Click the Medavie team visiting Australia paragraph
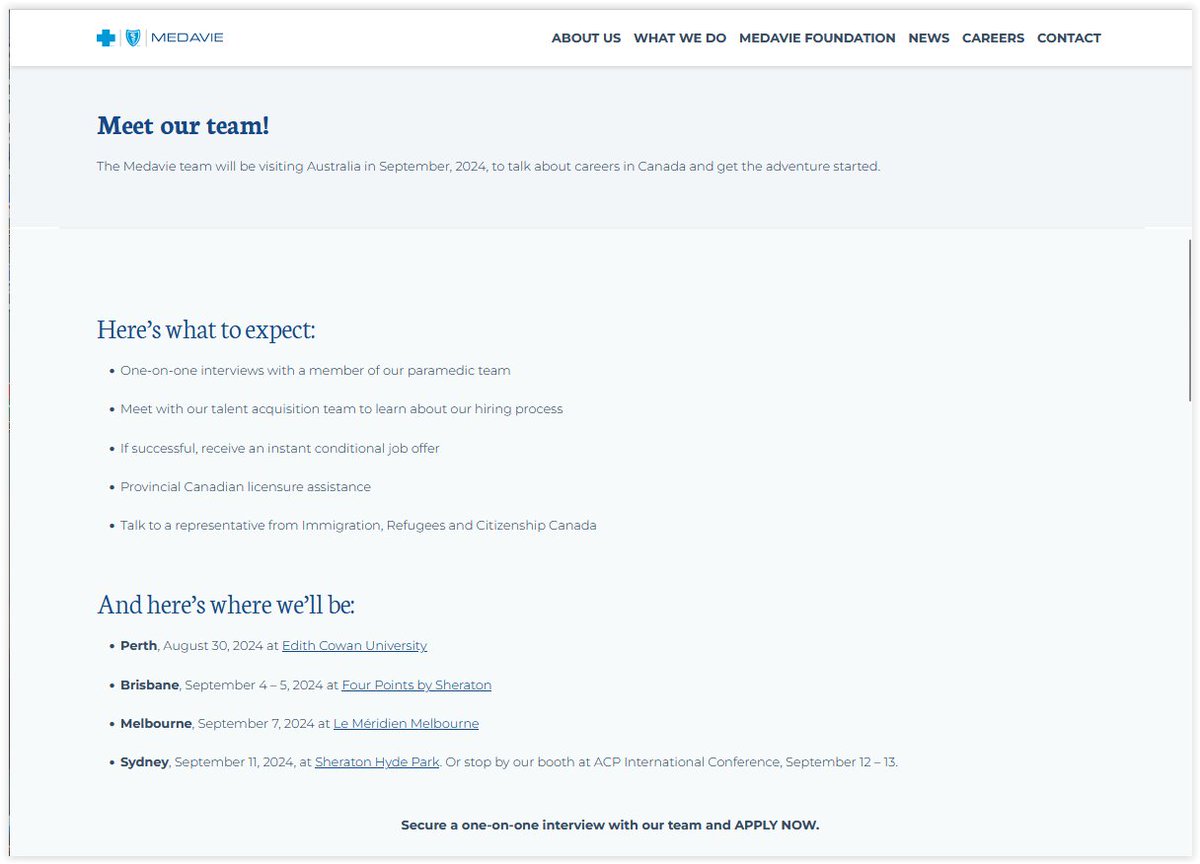The width and height of the screenshot is (1200, 864). [x=488, y=166]
